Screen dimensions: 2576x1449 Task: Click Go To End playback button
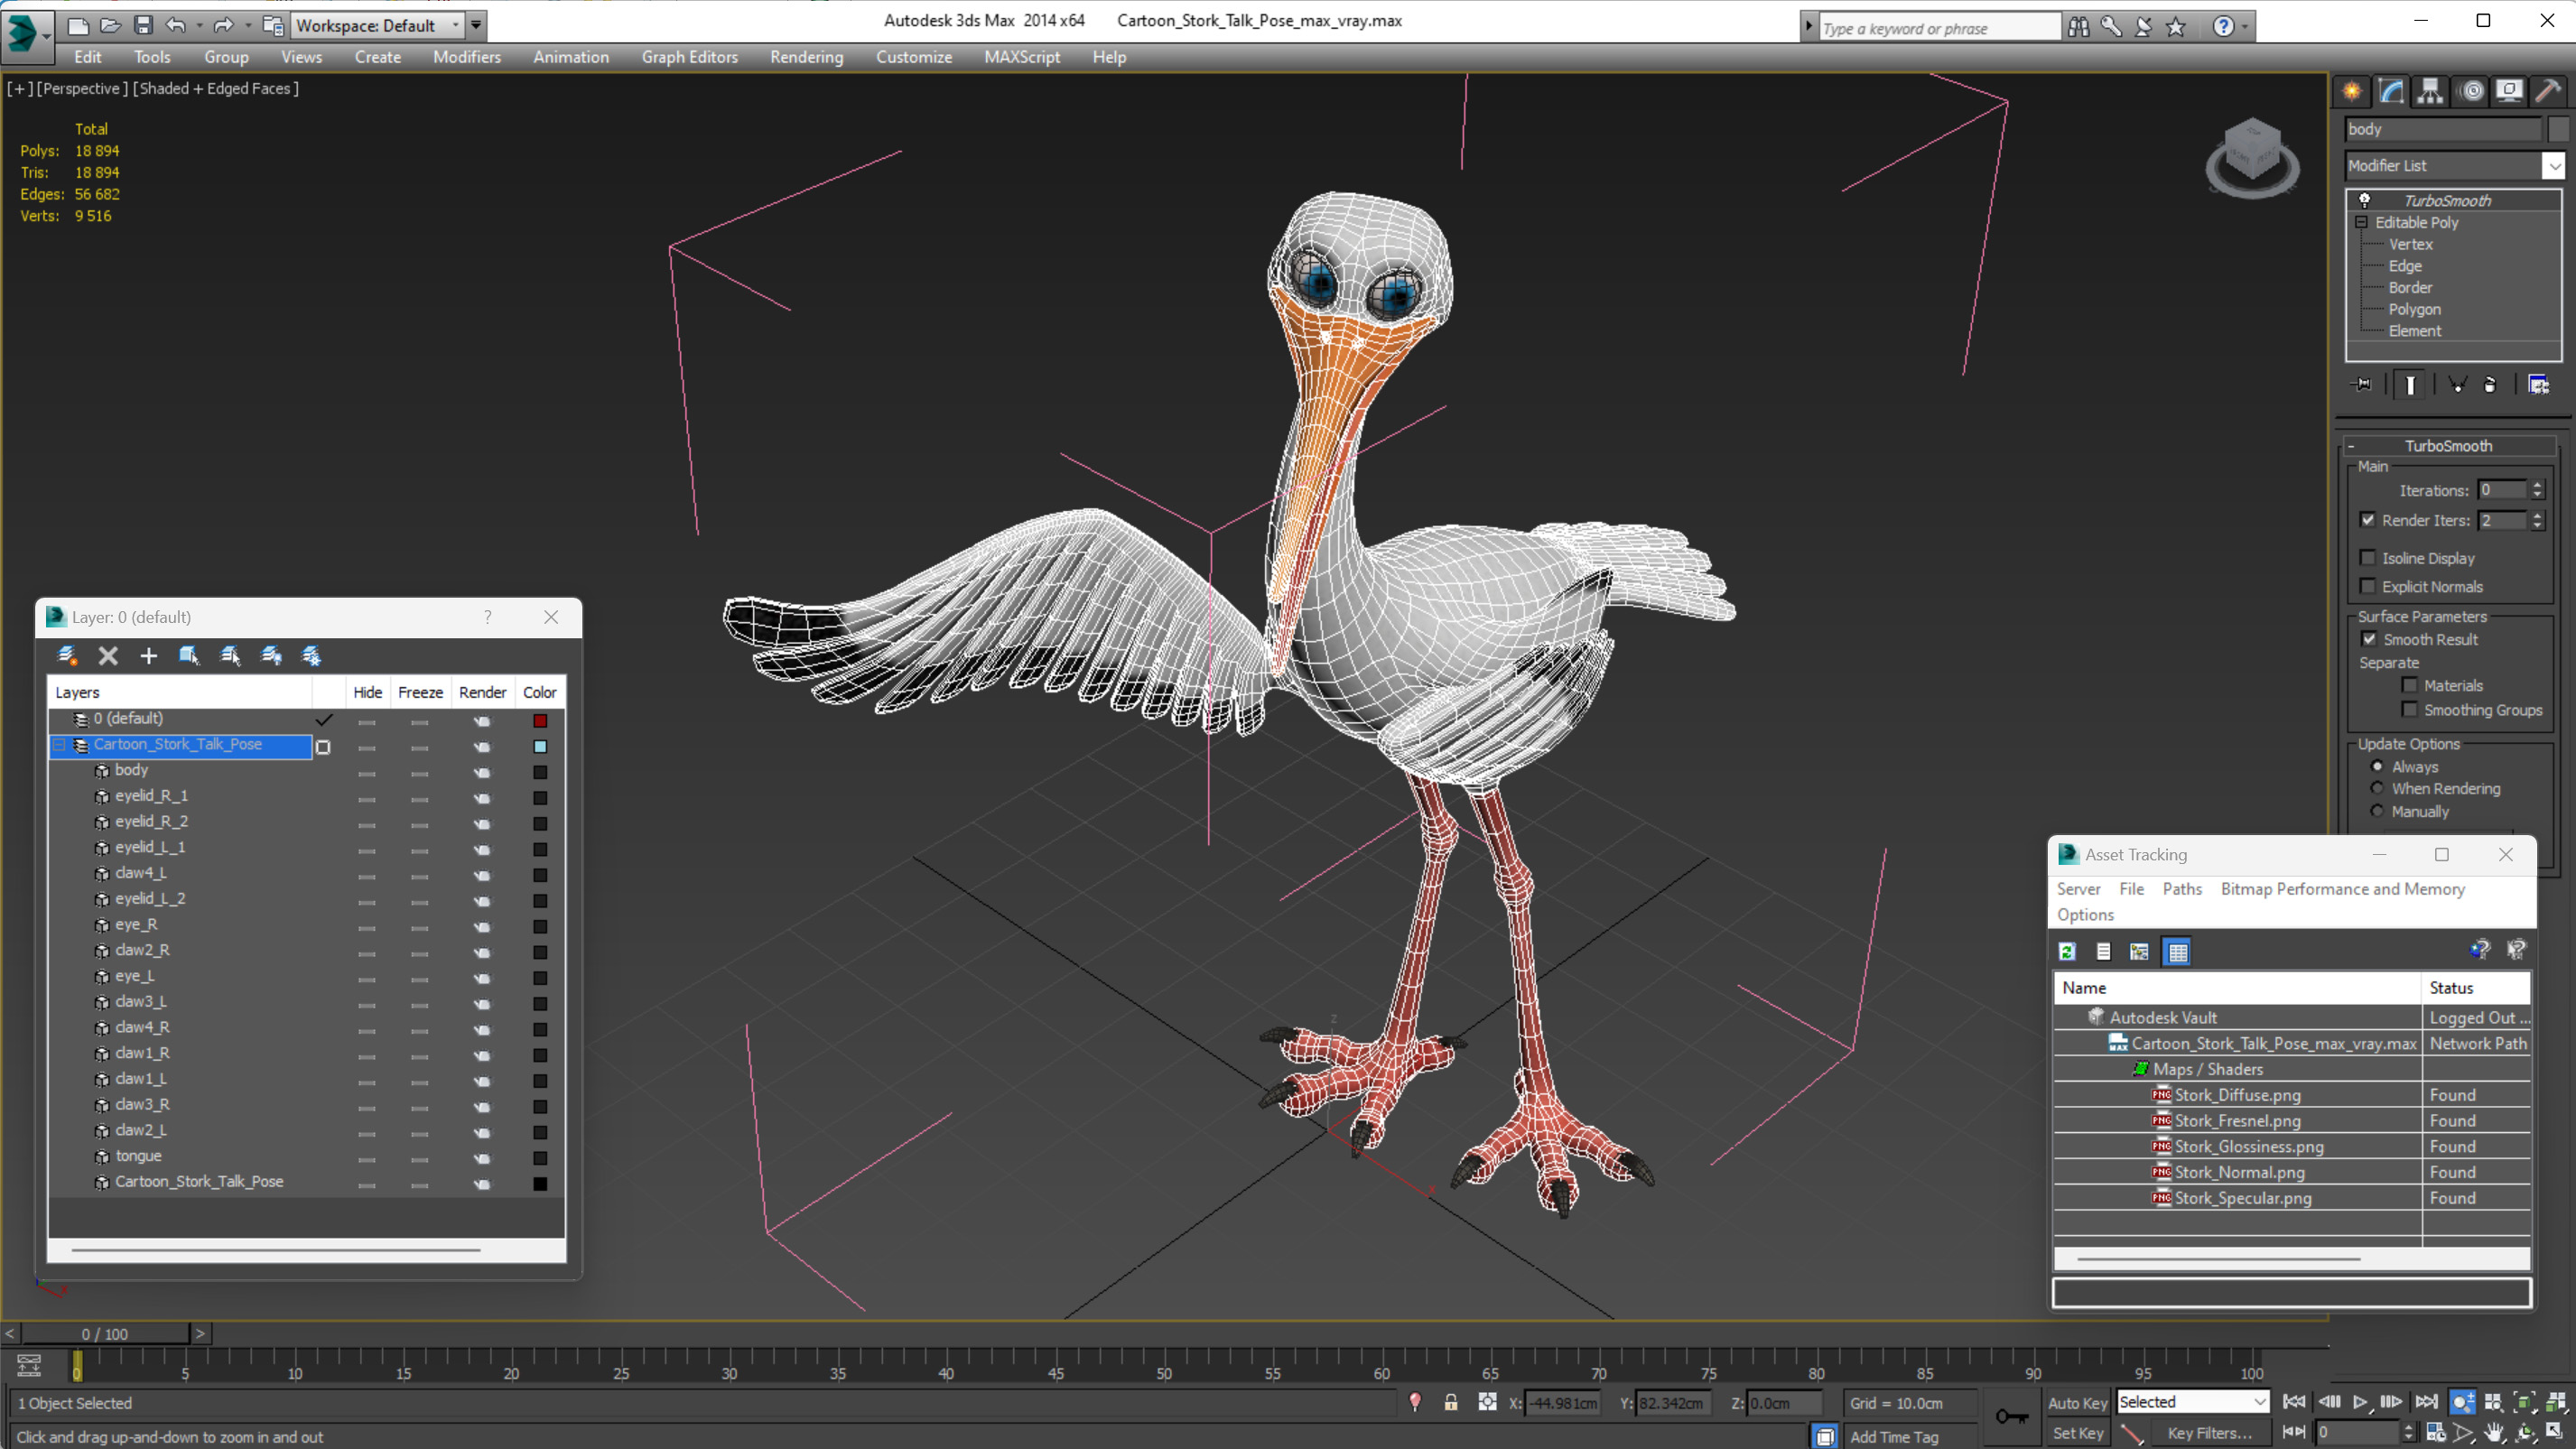pos(2426,1402)
